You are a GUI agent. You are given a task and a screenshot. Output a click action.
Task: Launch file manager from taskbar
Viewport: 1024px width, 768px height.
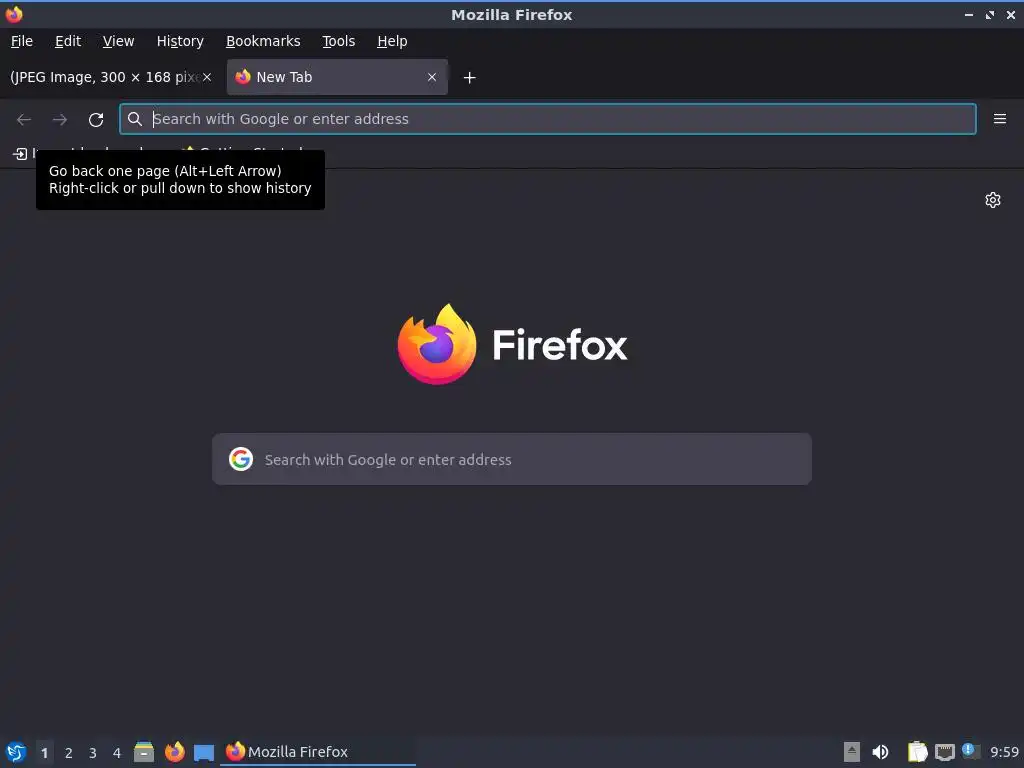tap(144, 752)
